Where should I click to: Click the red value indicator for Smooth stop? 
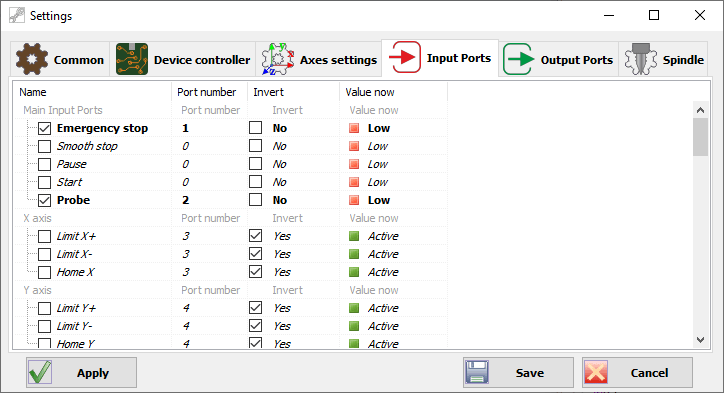click(354, 146)
